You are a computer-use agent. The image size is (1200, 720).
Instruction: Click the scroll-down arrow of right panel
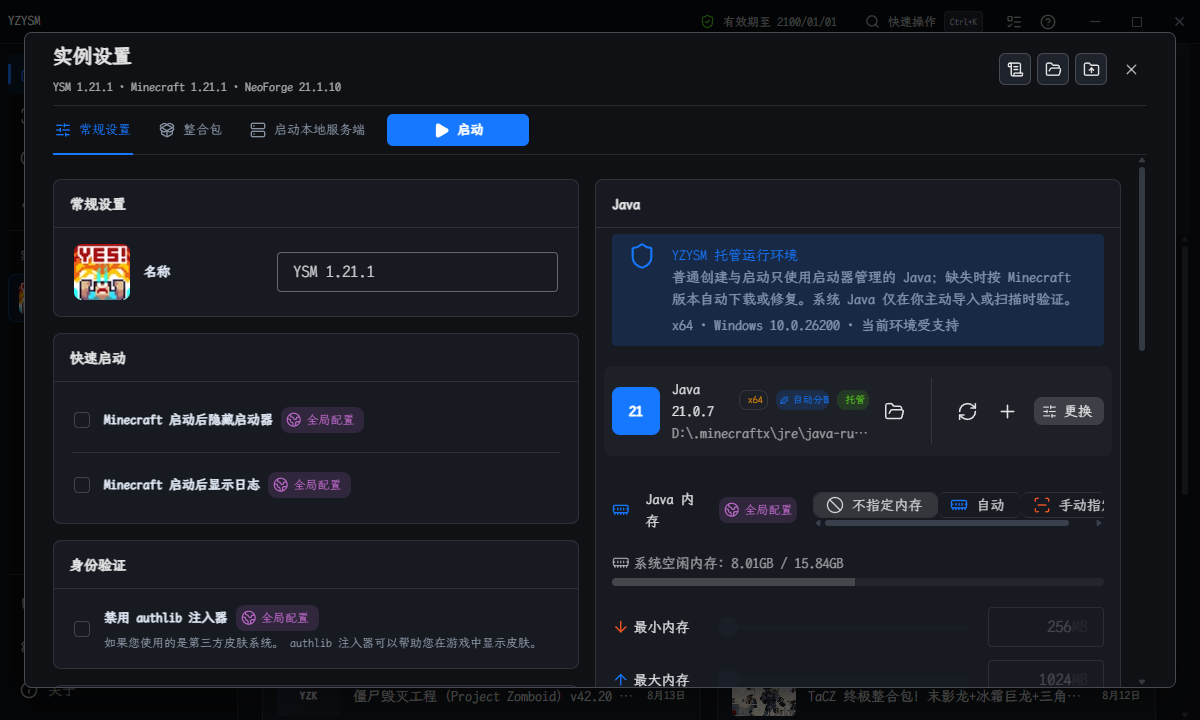coord(1142,682)
